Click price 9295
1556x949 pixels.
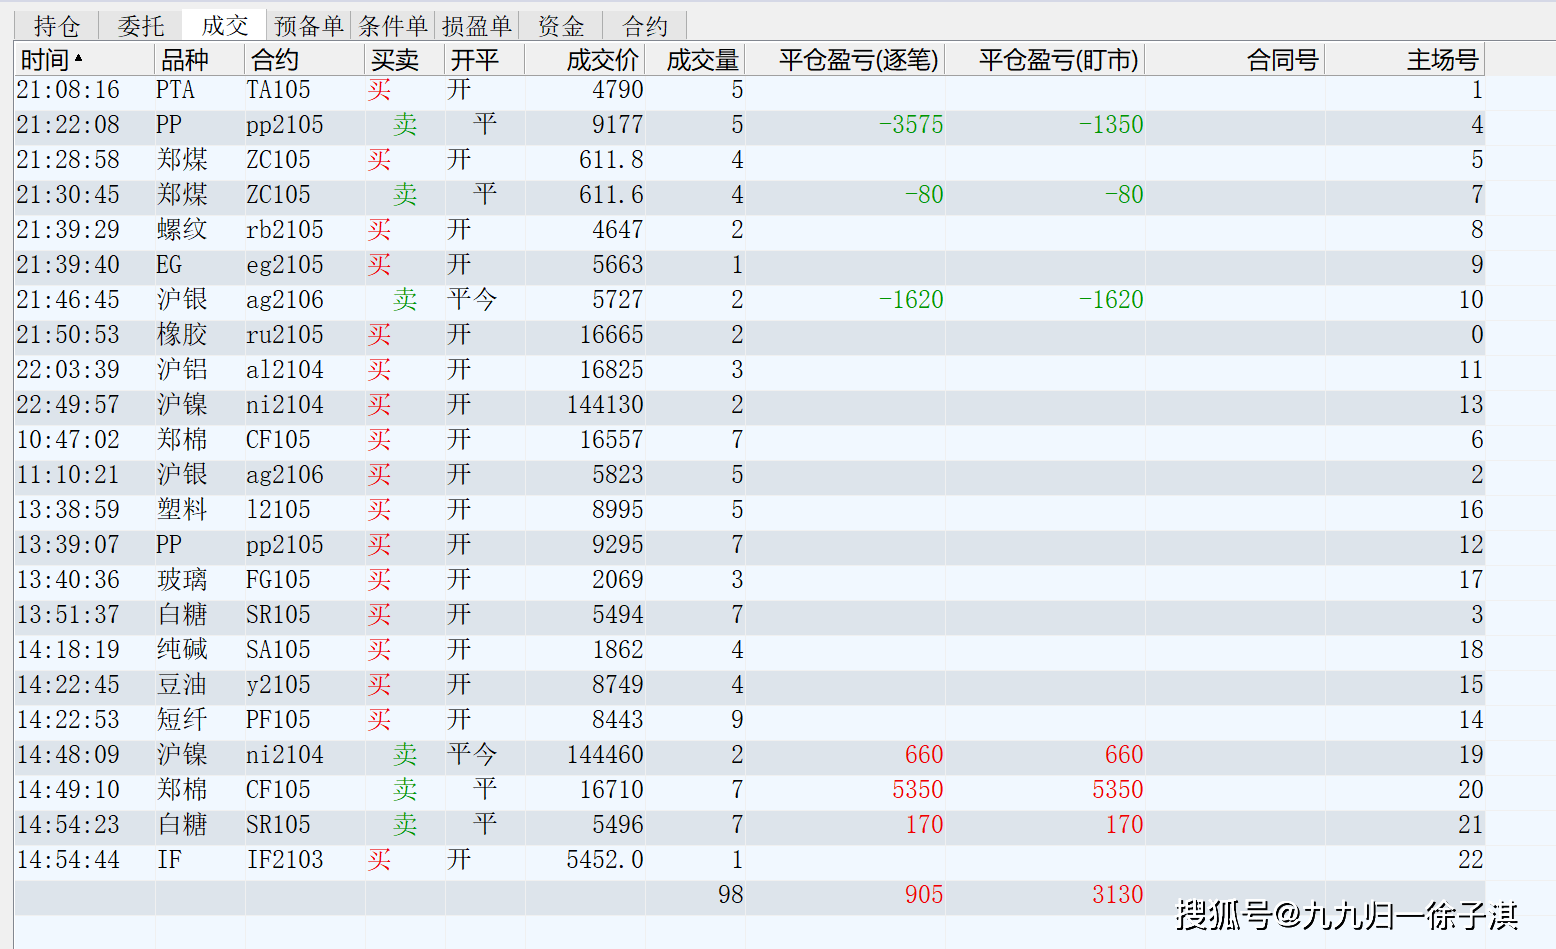pos(618,545)
